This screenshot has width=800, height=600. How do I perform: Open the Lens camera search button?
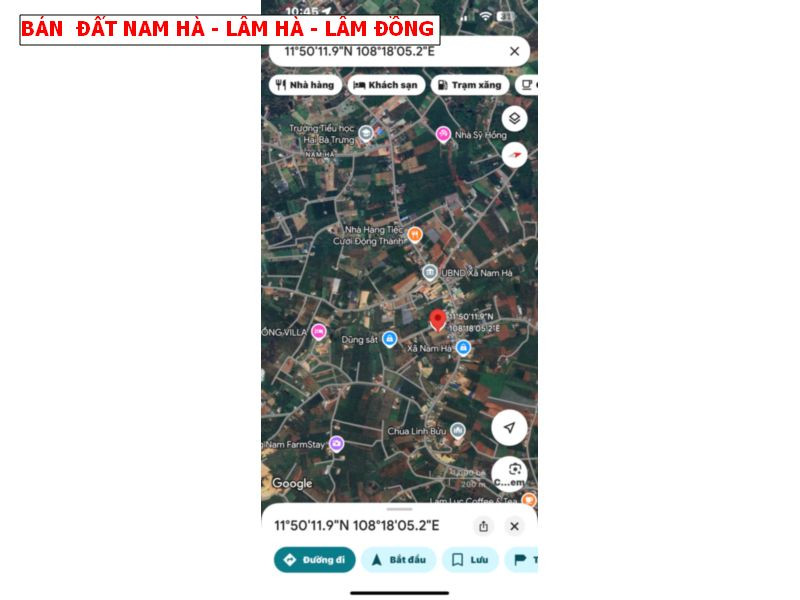pyautogui.click(x=510, y=473)
